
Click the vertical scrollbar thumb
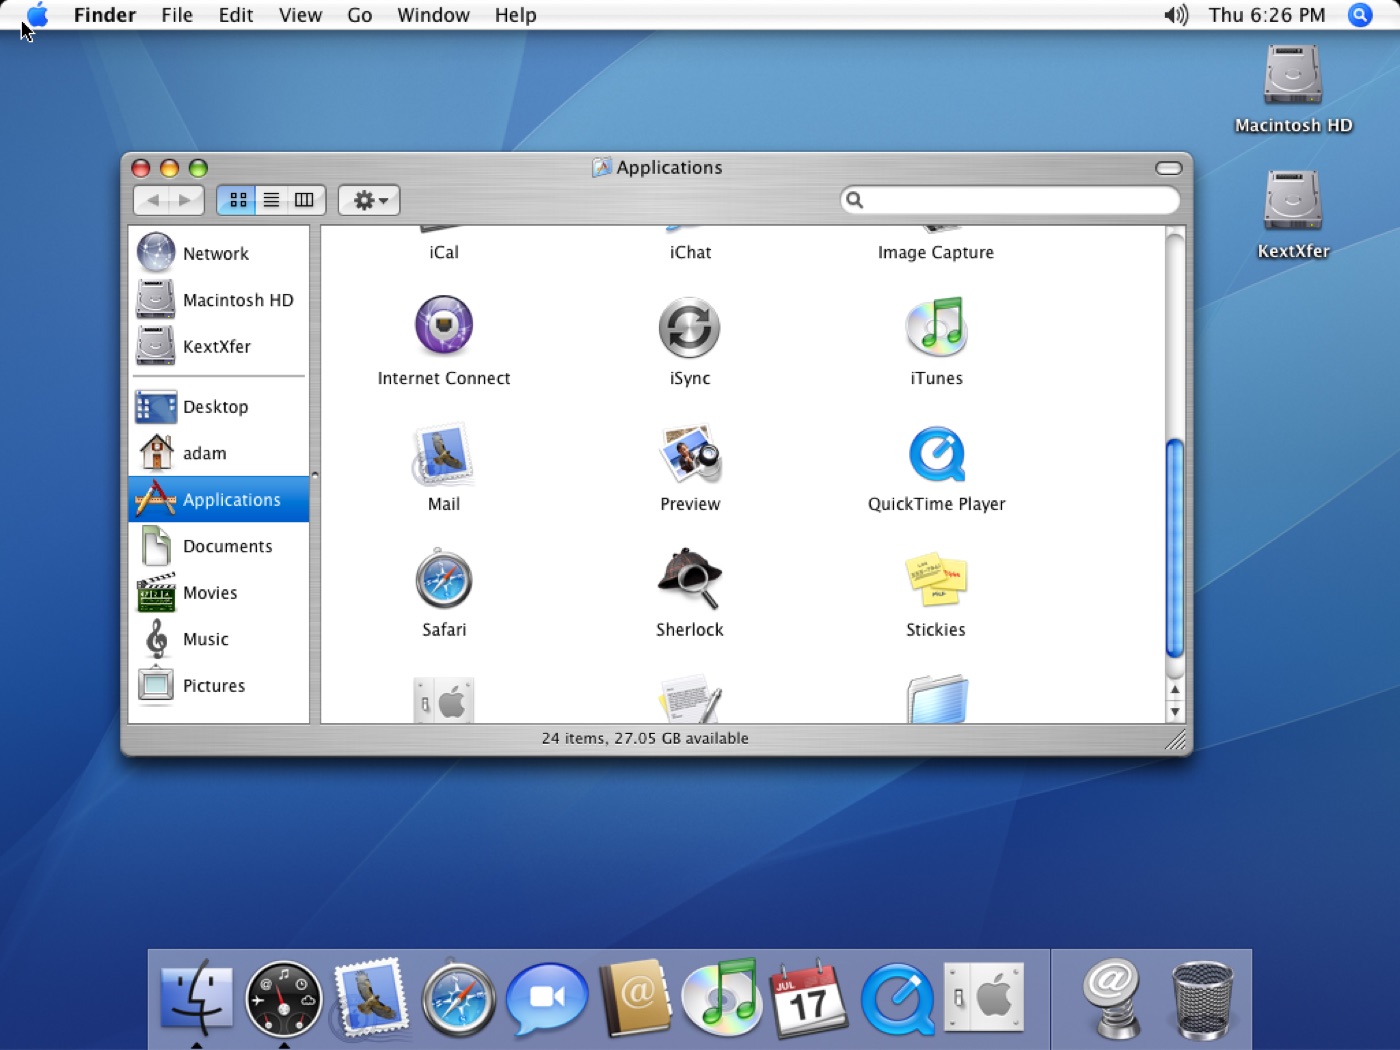1175,548
